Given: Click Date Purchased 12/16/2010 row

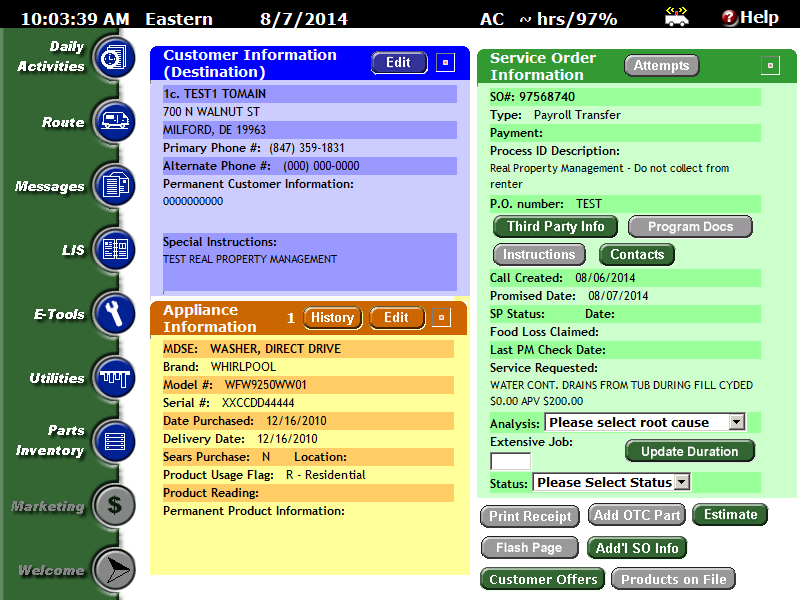Looking at the screenshot, I should [308, 421].
